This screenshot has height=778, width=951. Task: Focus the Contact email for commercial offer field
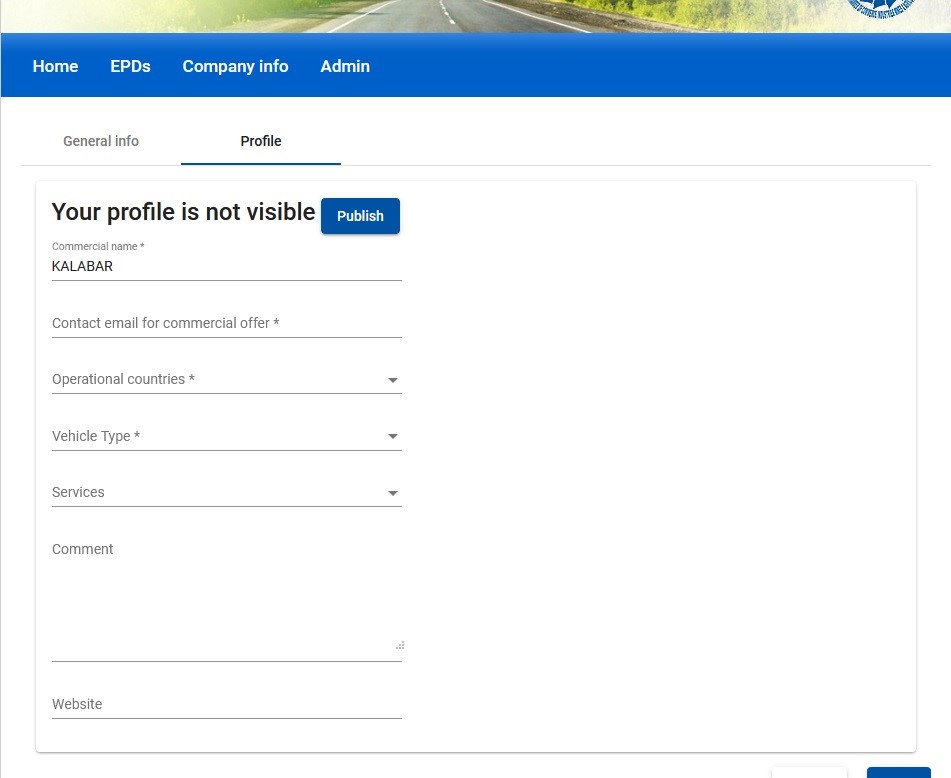(x=226, y=323)
